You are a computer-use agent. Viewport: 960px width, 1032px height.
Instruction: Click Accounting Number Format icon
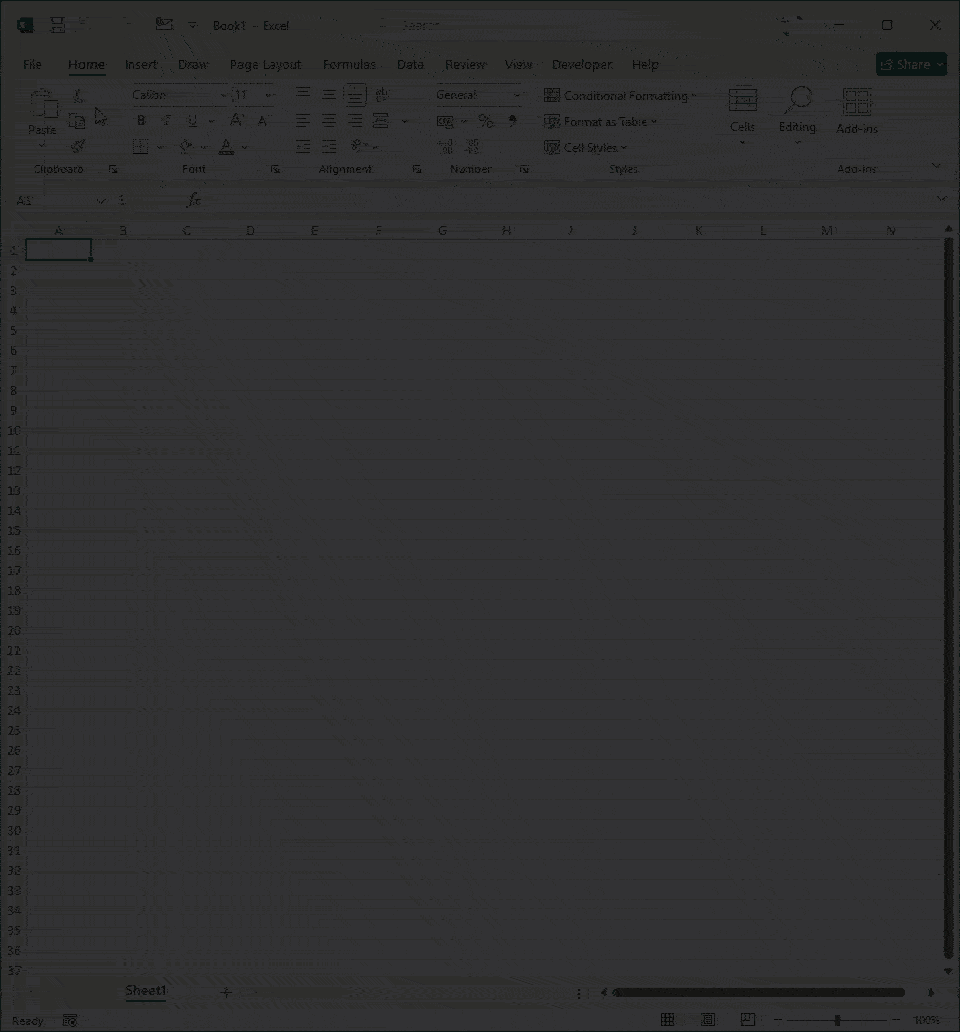tap(445, 121)
